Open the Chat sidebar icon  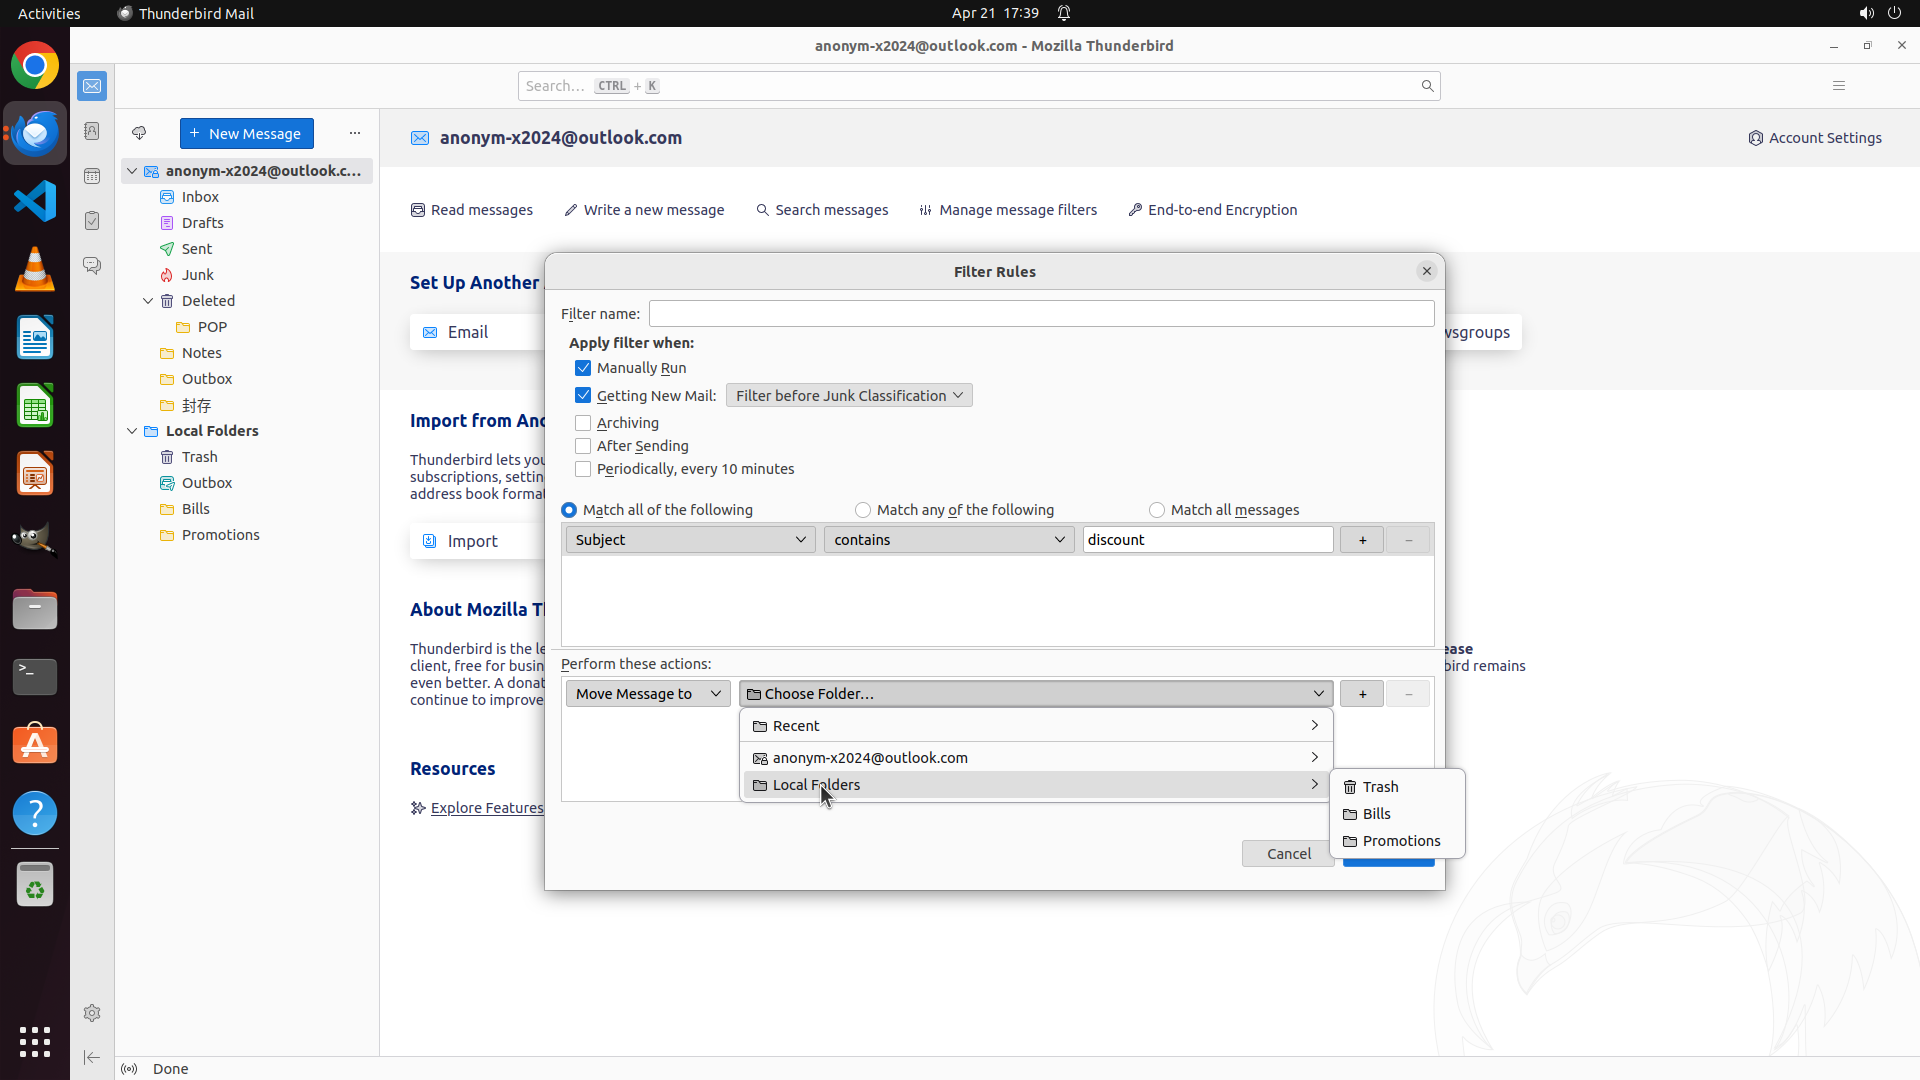point(92,266)
